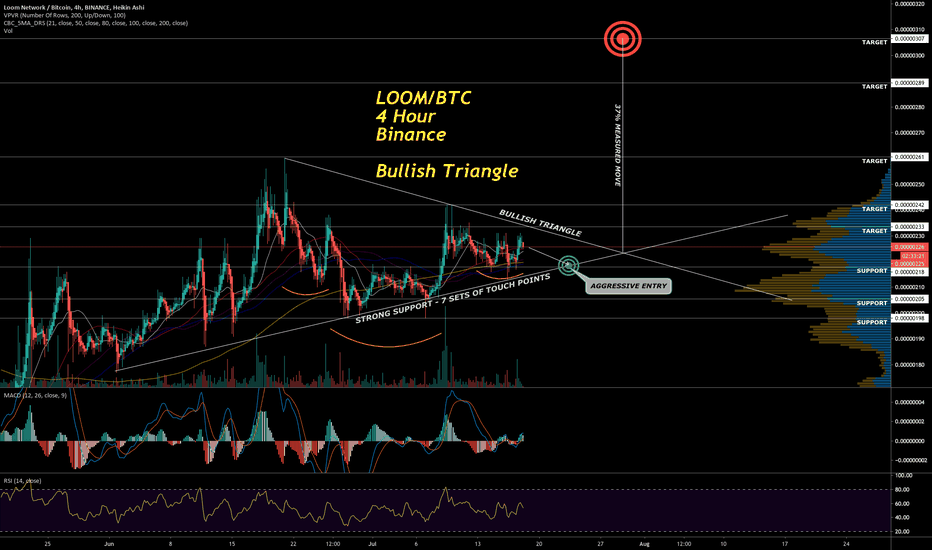932x550 pixels.
Task: Click the 8 date label on time axis
Action: coord(171,543)
